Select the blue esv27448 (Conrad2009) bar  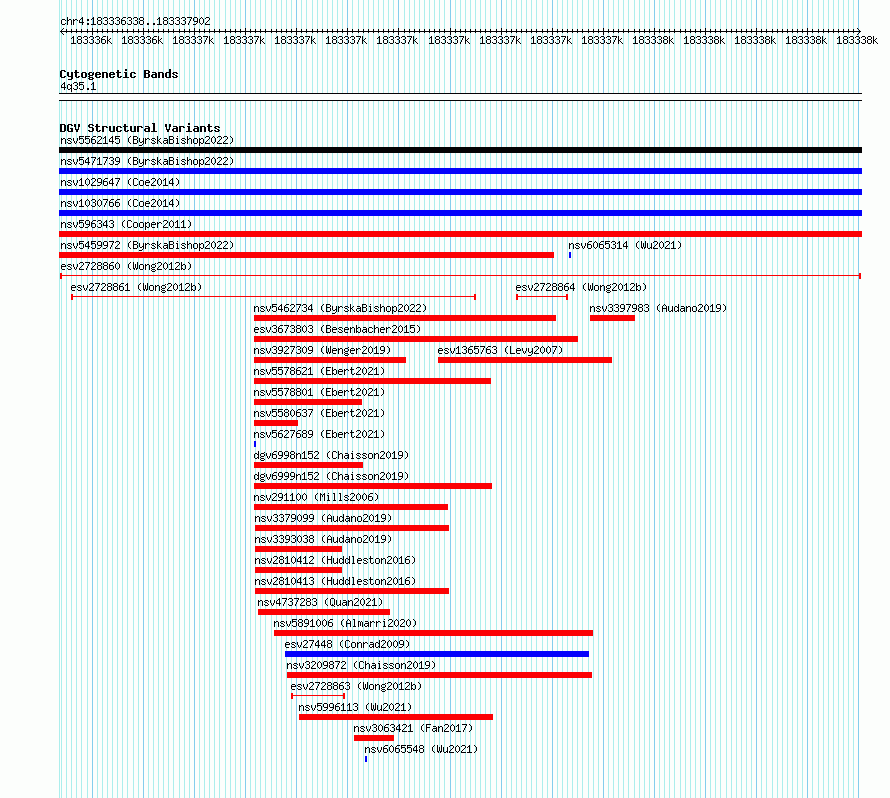[x=437, y=654]
